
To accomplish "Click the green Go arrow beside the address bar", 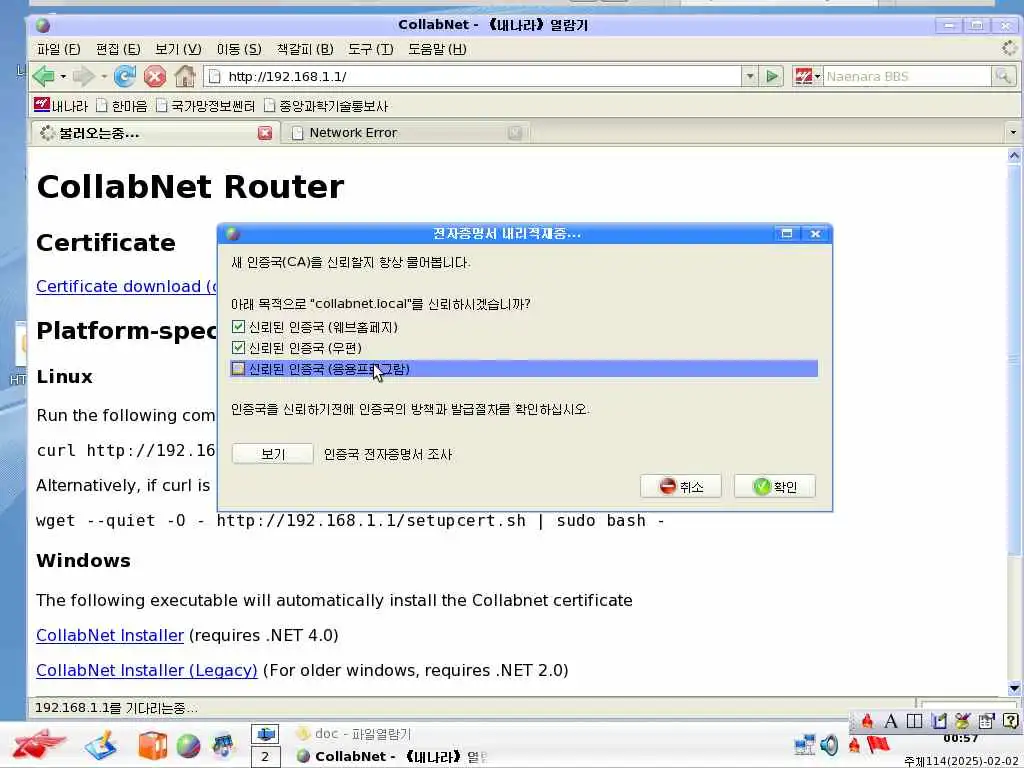I will [x=772, y=76].
